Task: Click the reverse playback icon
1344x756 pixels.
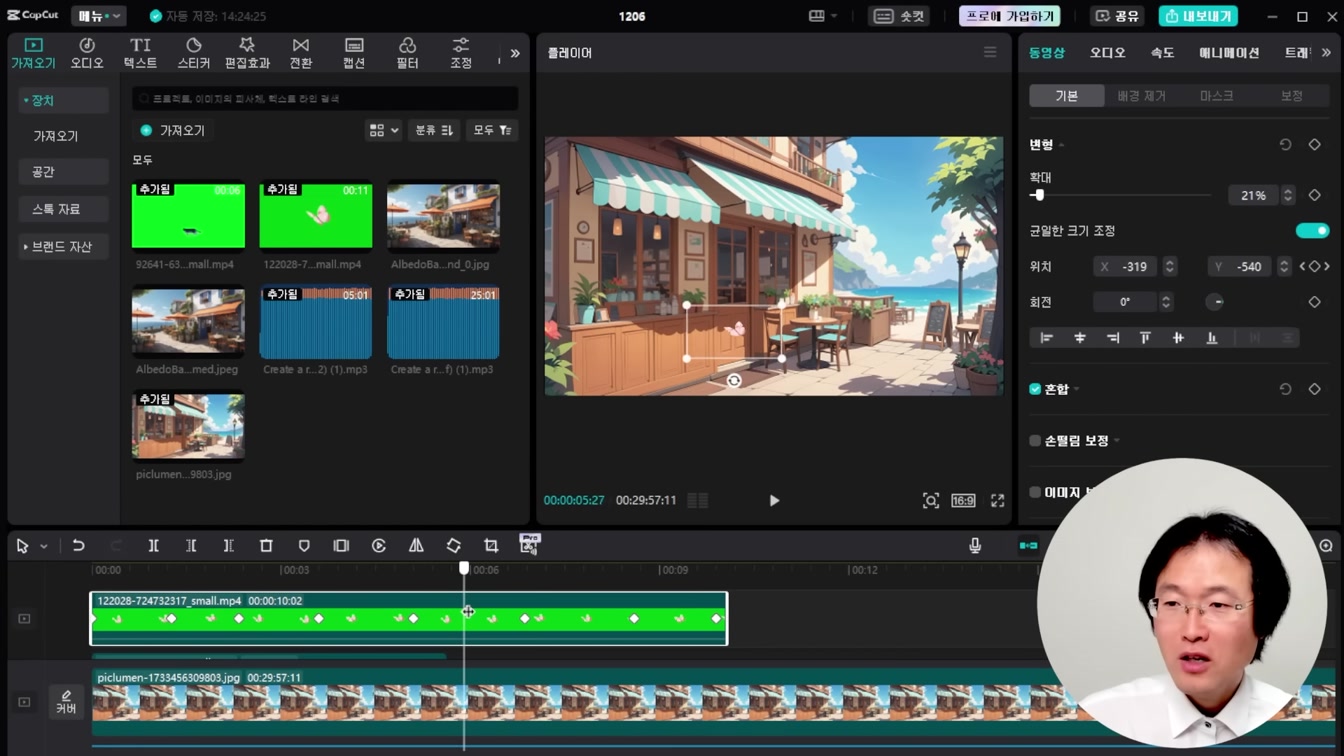Action: coord(379,546)
